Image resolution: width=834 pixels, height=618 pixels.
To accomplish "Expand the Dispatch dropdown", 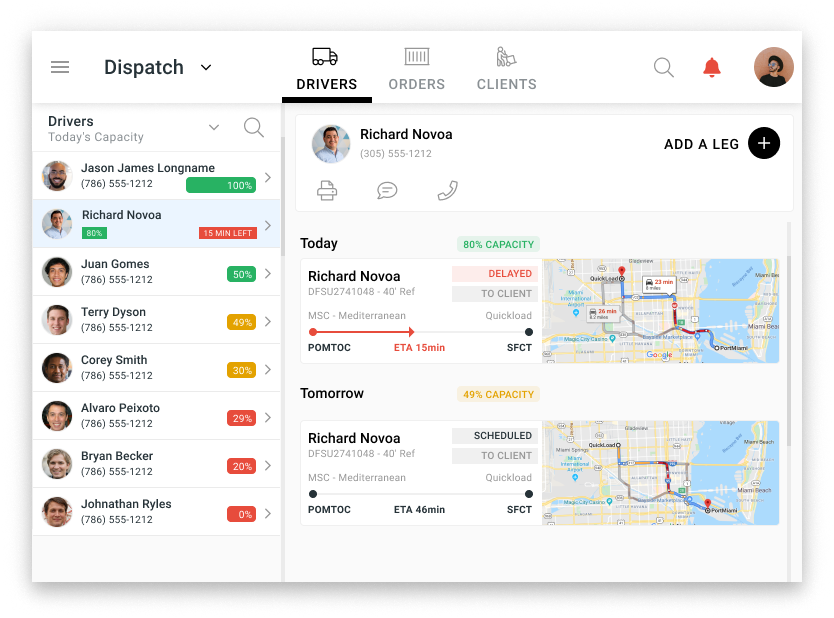I will tap(206, 67).
